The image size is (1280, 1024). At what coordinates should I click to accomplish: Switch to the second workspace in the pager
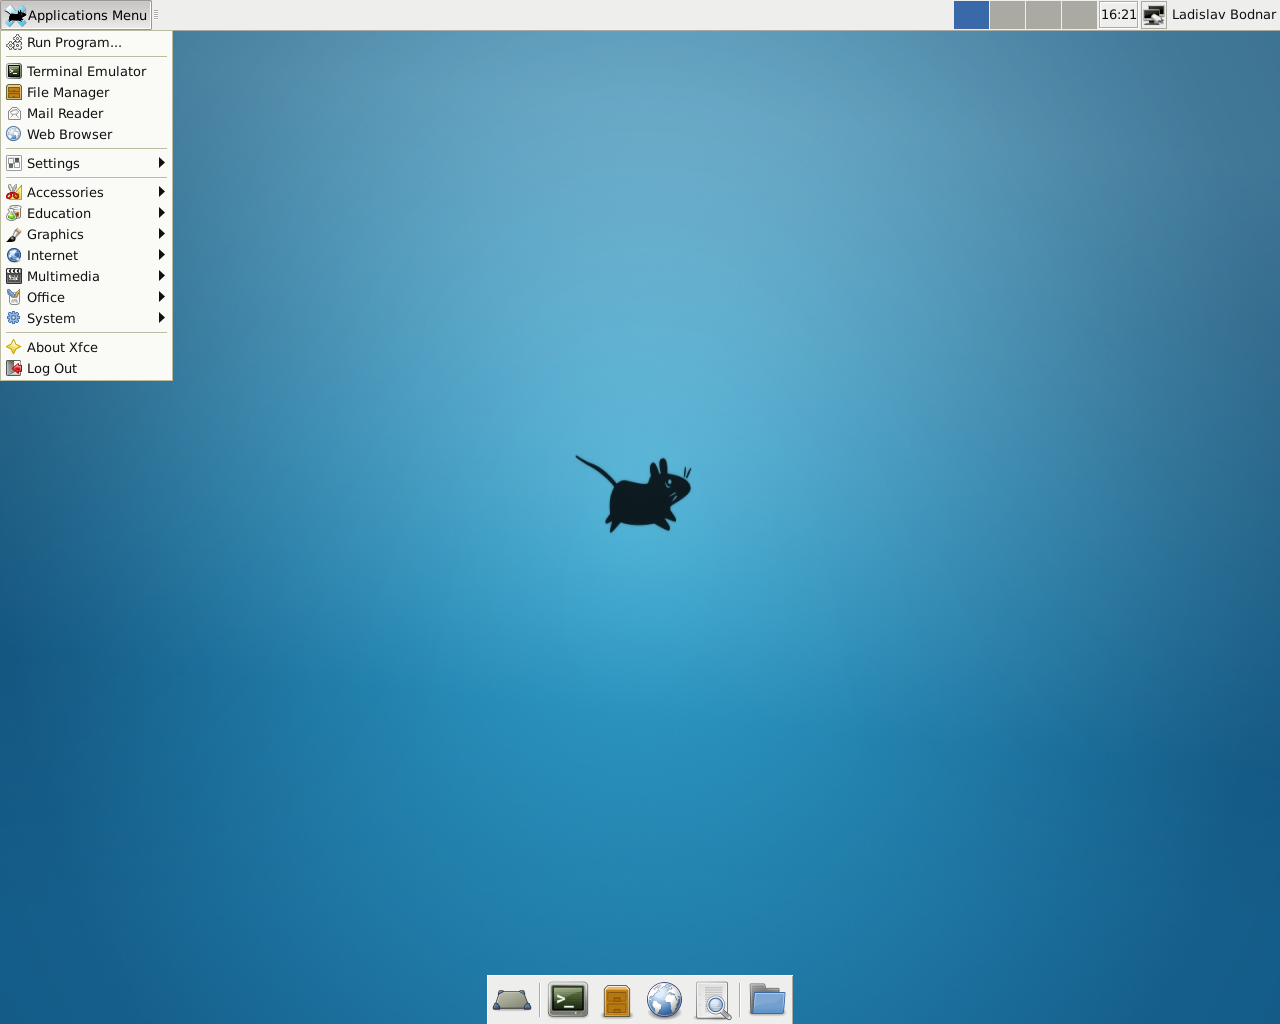point(1007,15)
